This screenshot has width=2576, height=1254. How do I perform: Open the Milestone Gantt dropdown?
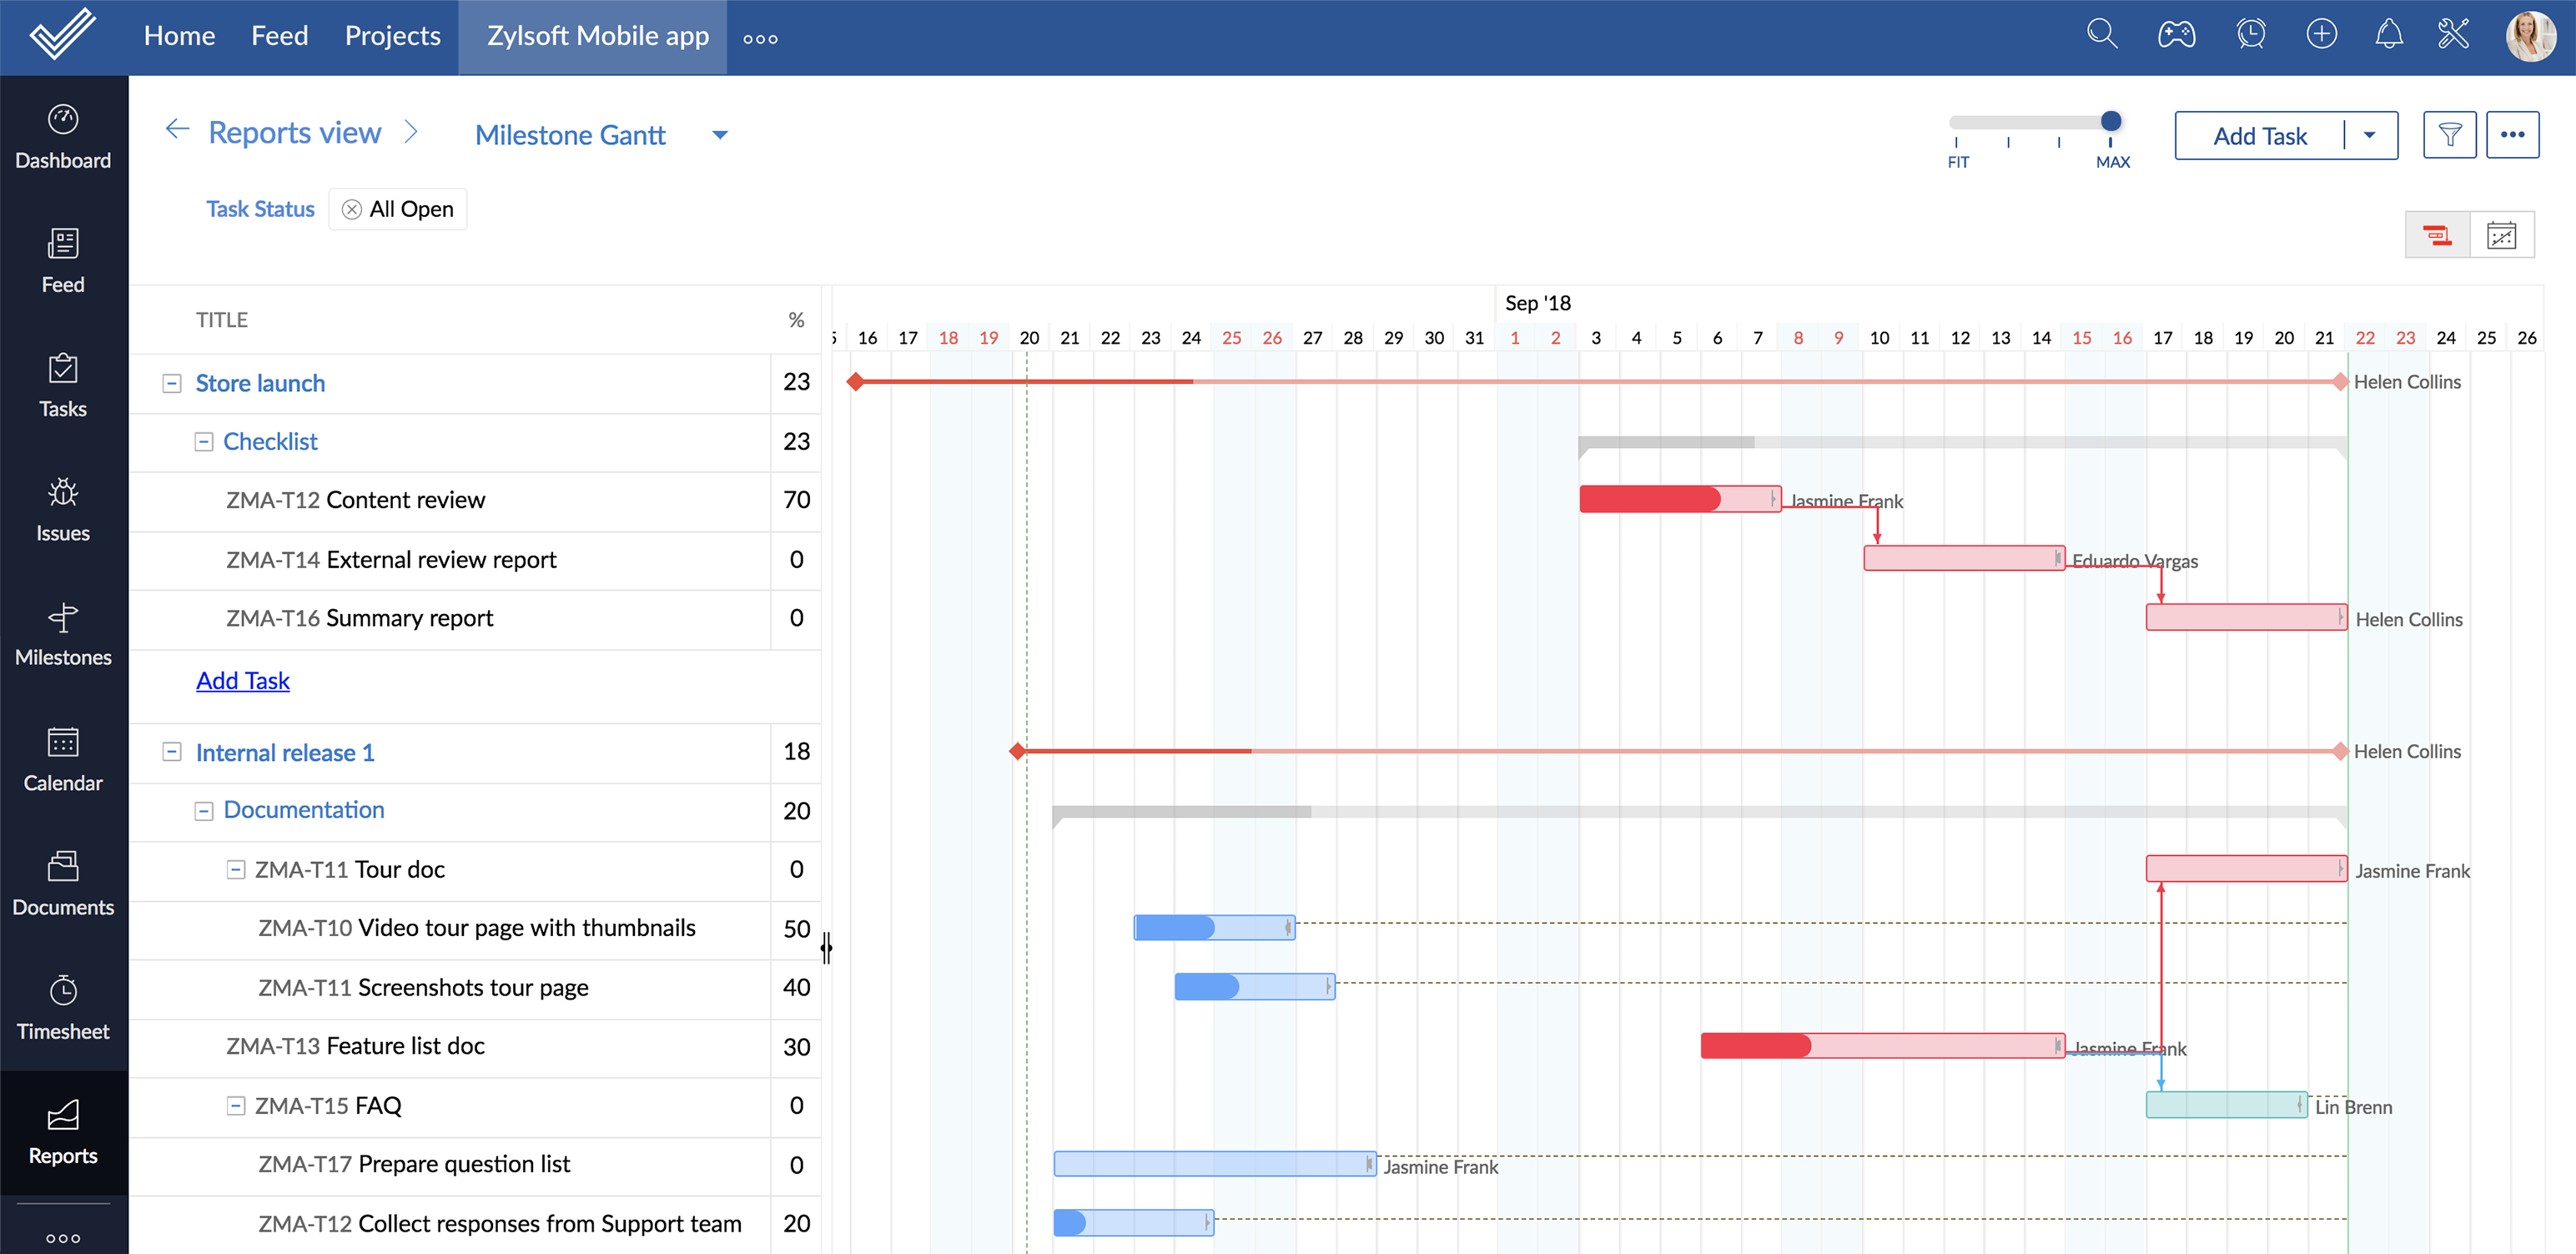coord(718,135)
